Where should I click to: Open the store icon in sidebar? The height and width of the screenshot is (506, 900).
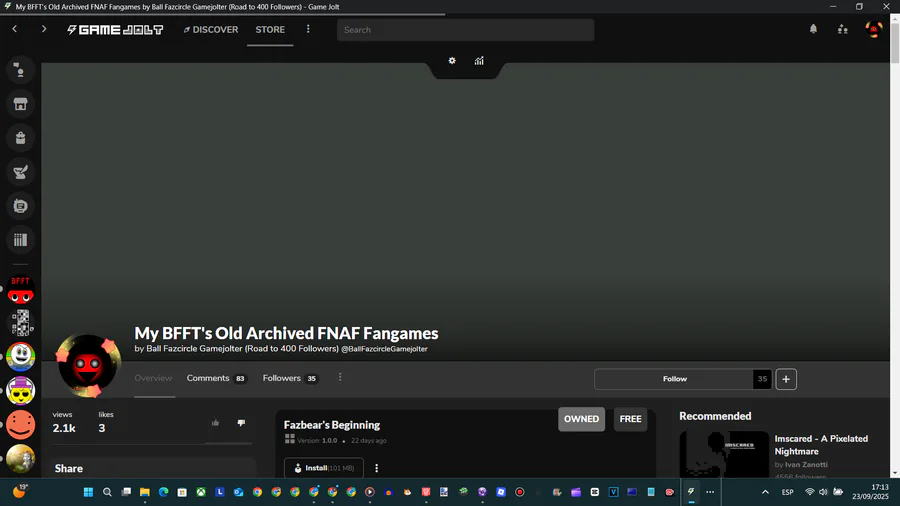pos(21,104)
